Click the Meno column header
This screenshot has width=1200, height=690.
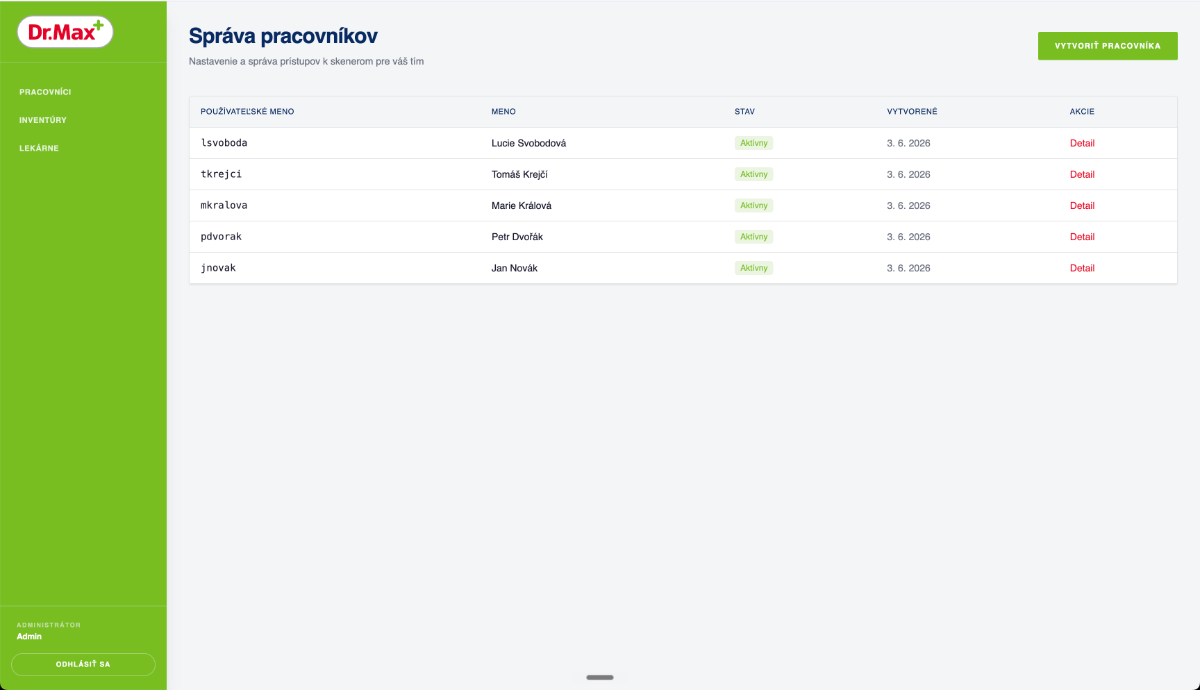point(504,112)
